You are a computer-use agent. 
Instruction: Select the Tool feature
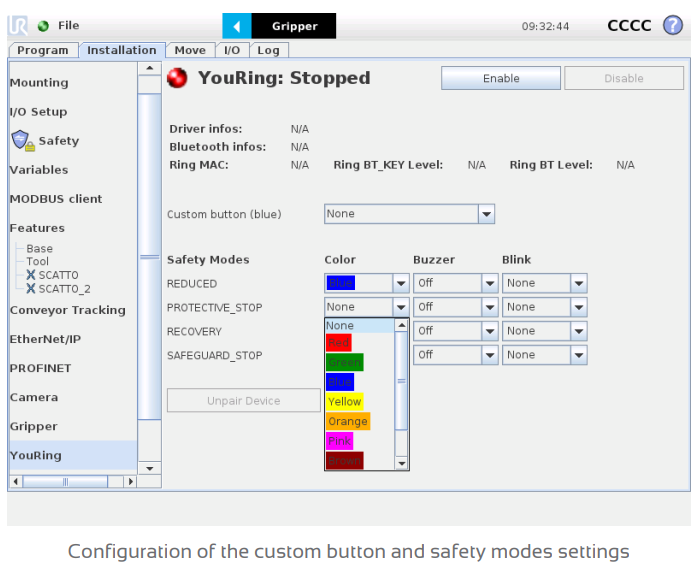37,261
